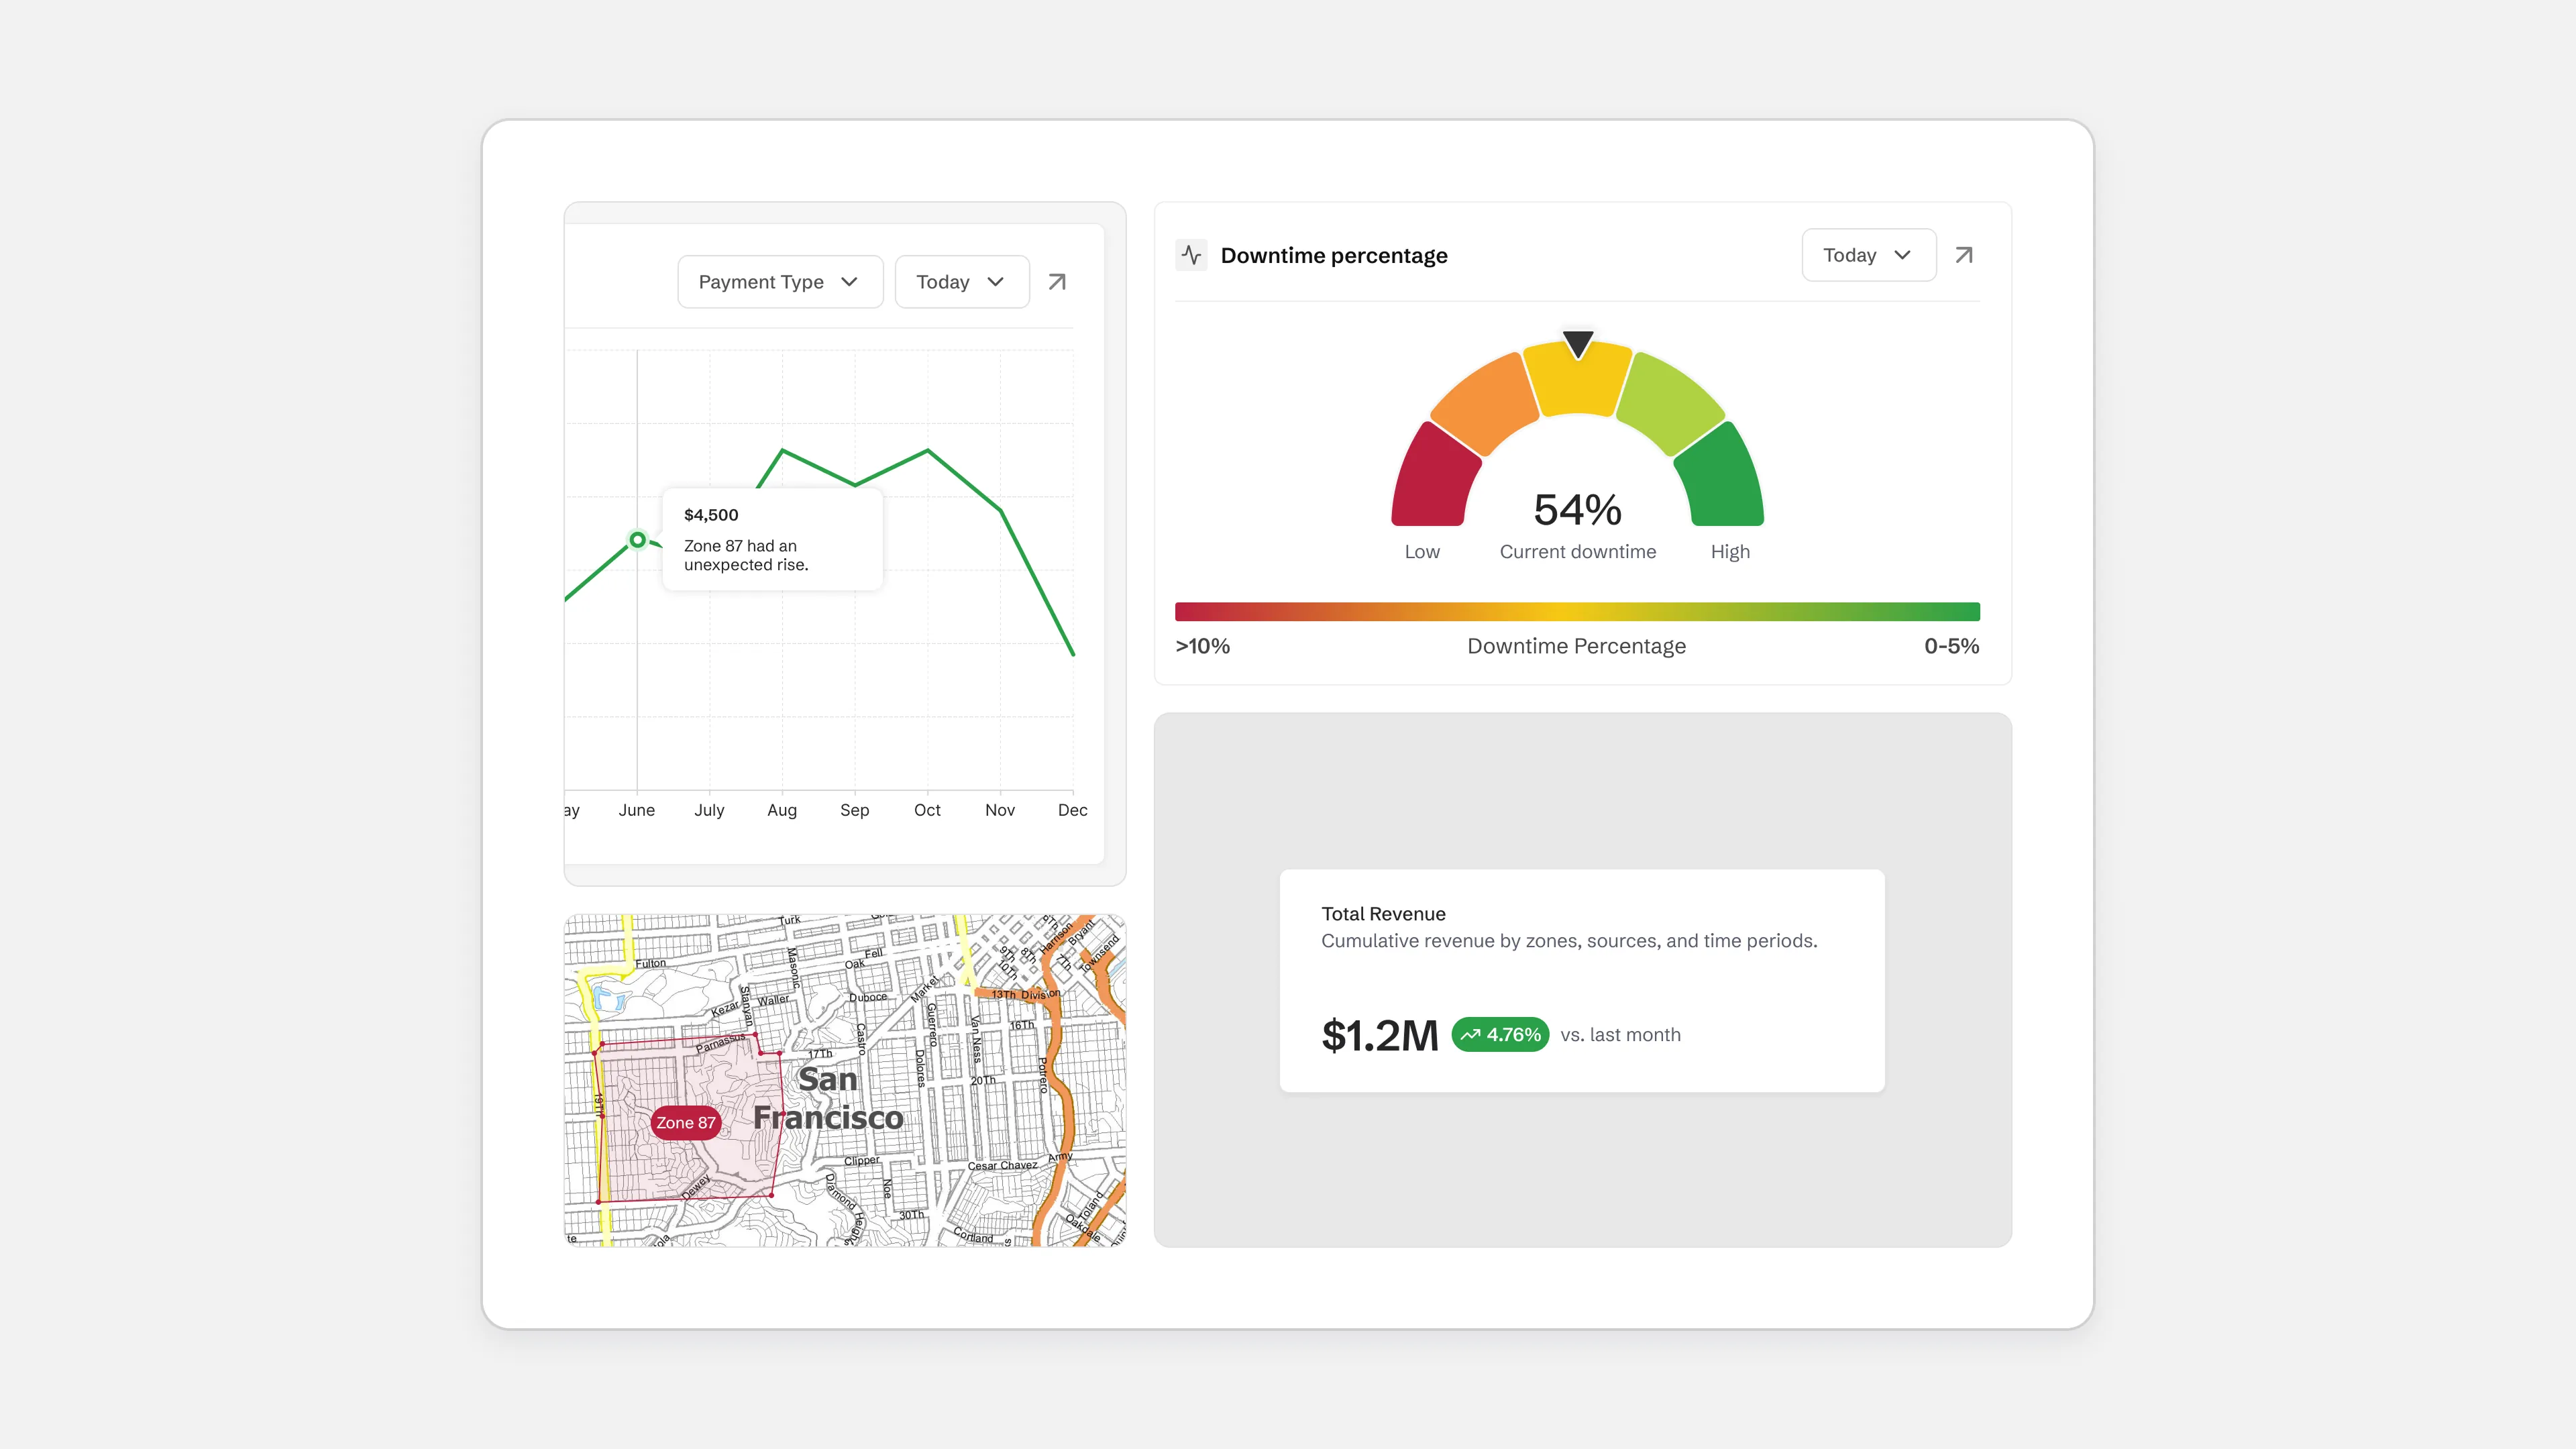
Task: Click the July label on the chart axis
Action: (709, 810)
